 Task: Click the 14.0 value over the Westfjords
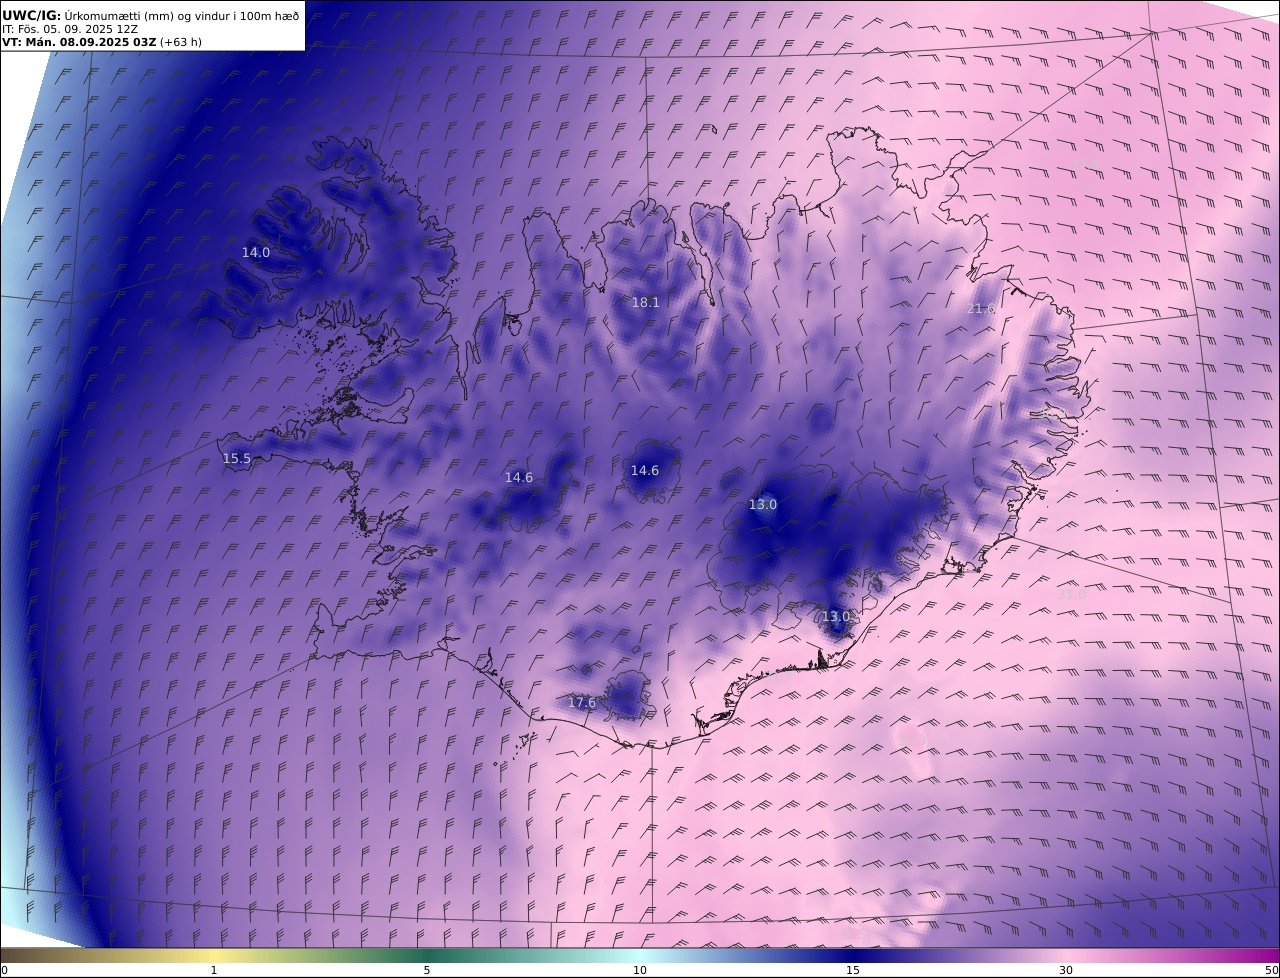(x=256, y=253)
